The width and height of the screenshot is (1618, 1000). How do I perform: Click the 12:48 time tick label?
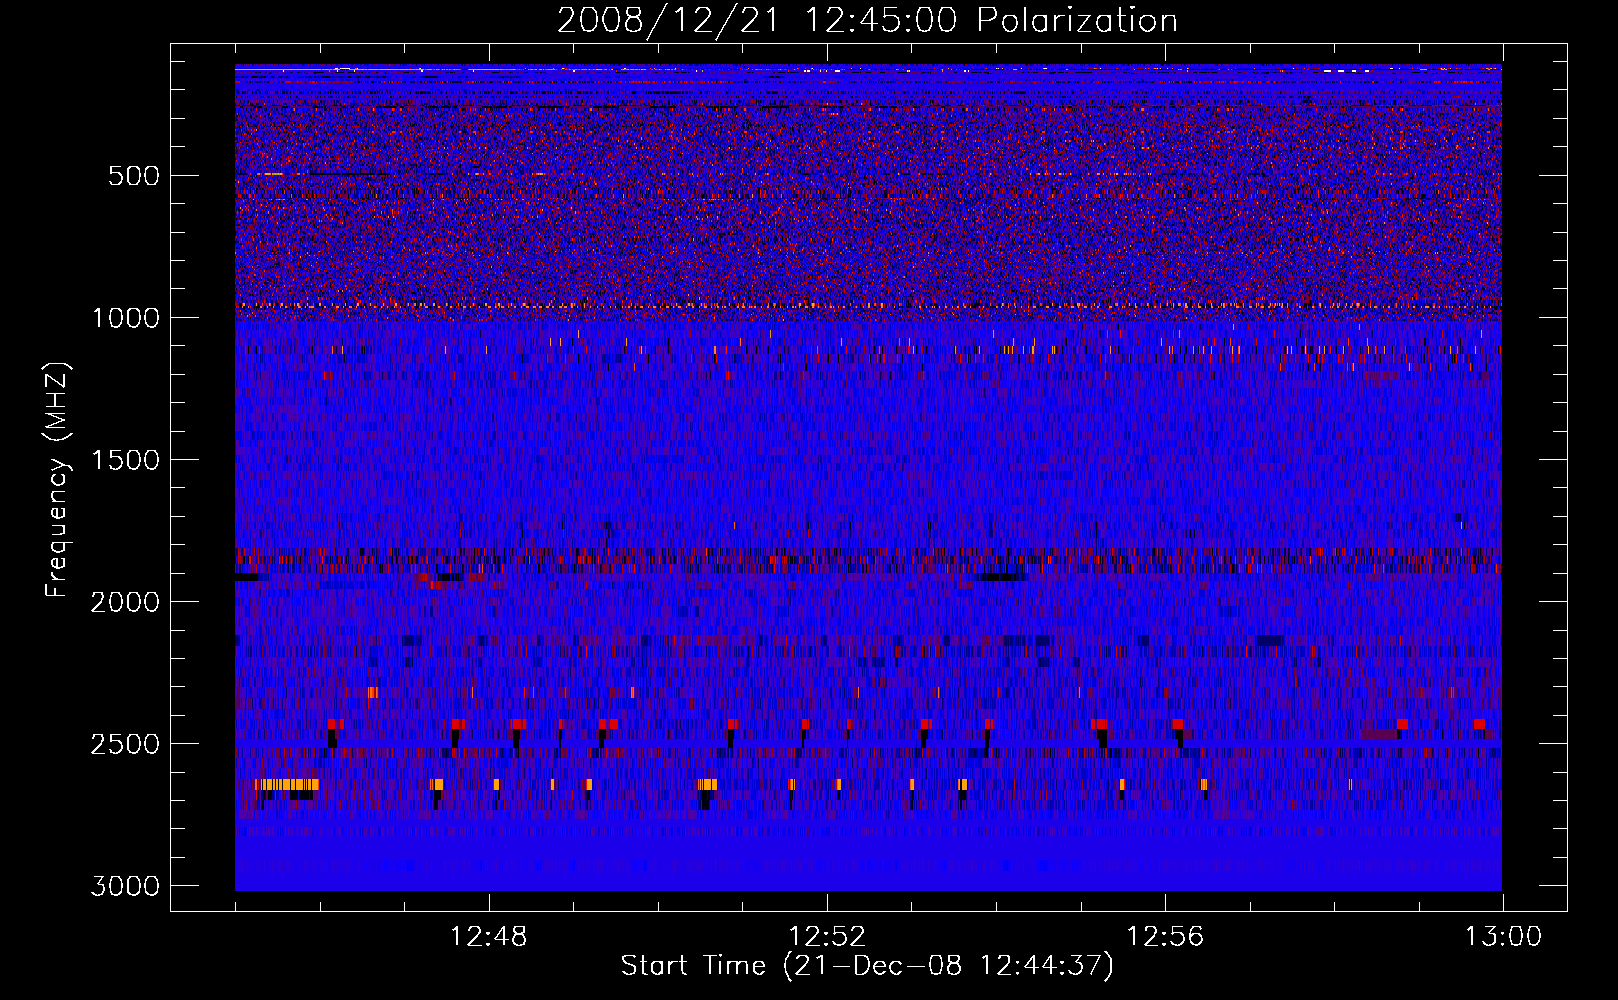coord(489,937)
